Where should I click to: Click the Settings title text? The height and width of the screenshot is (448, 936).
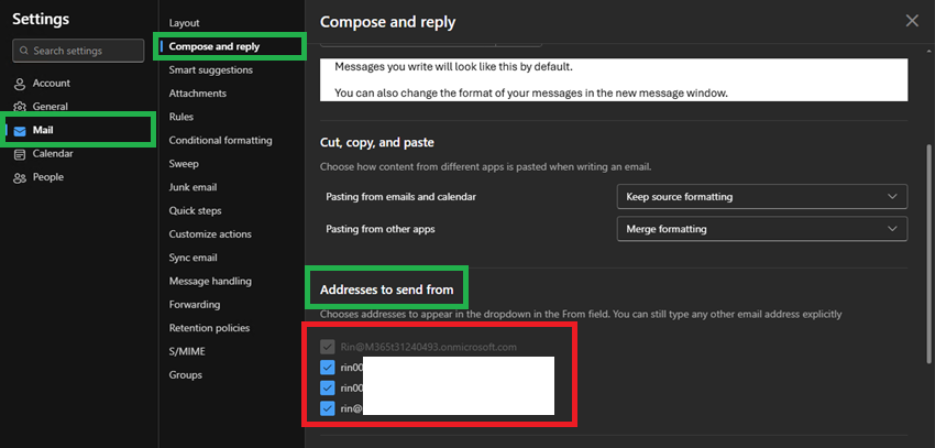[41, 19]
